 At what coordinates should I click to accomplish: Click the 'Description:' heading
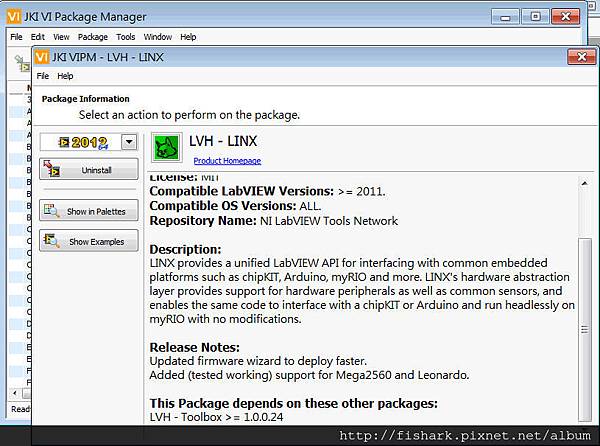click(x=185, y=249)
